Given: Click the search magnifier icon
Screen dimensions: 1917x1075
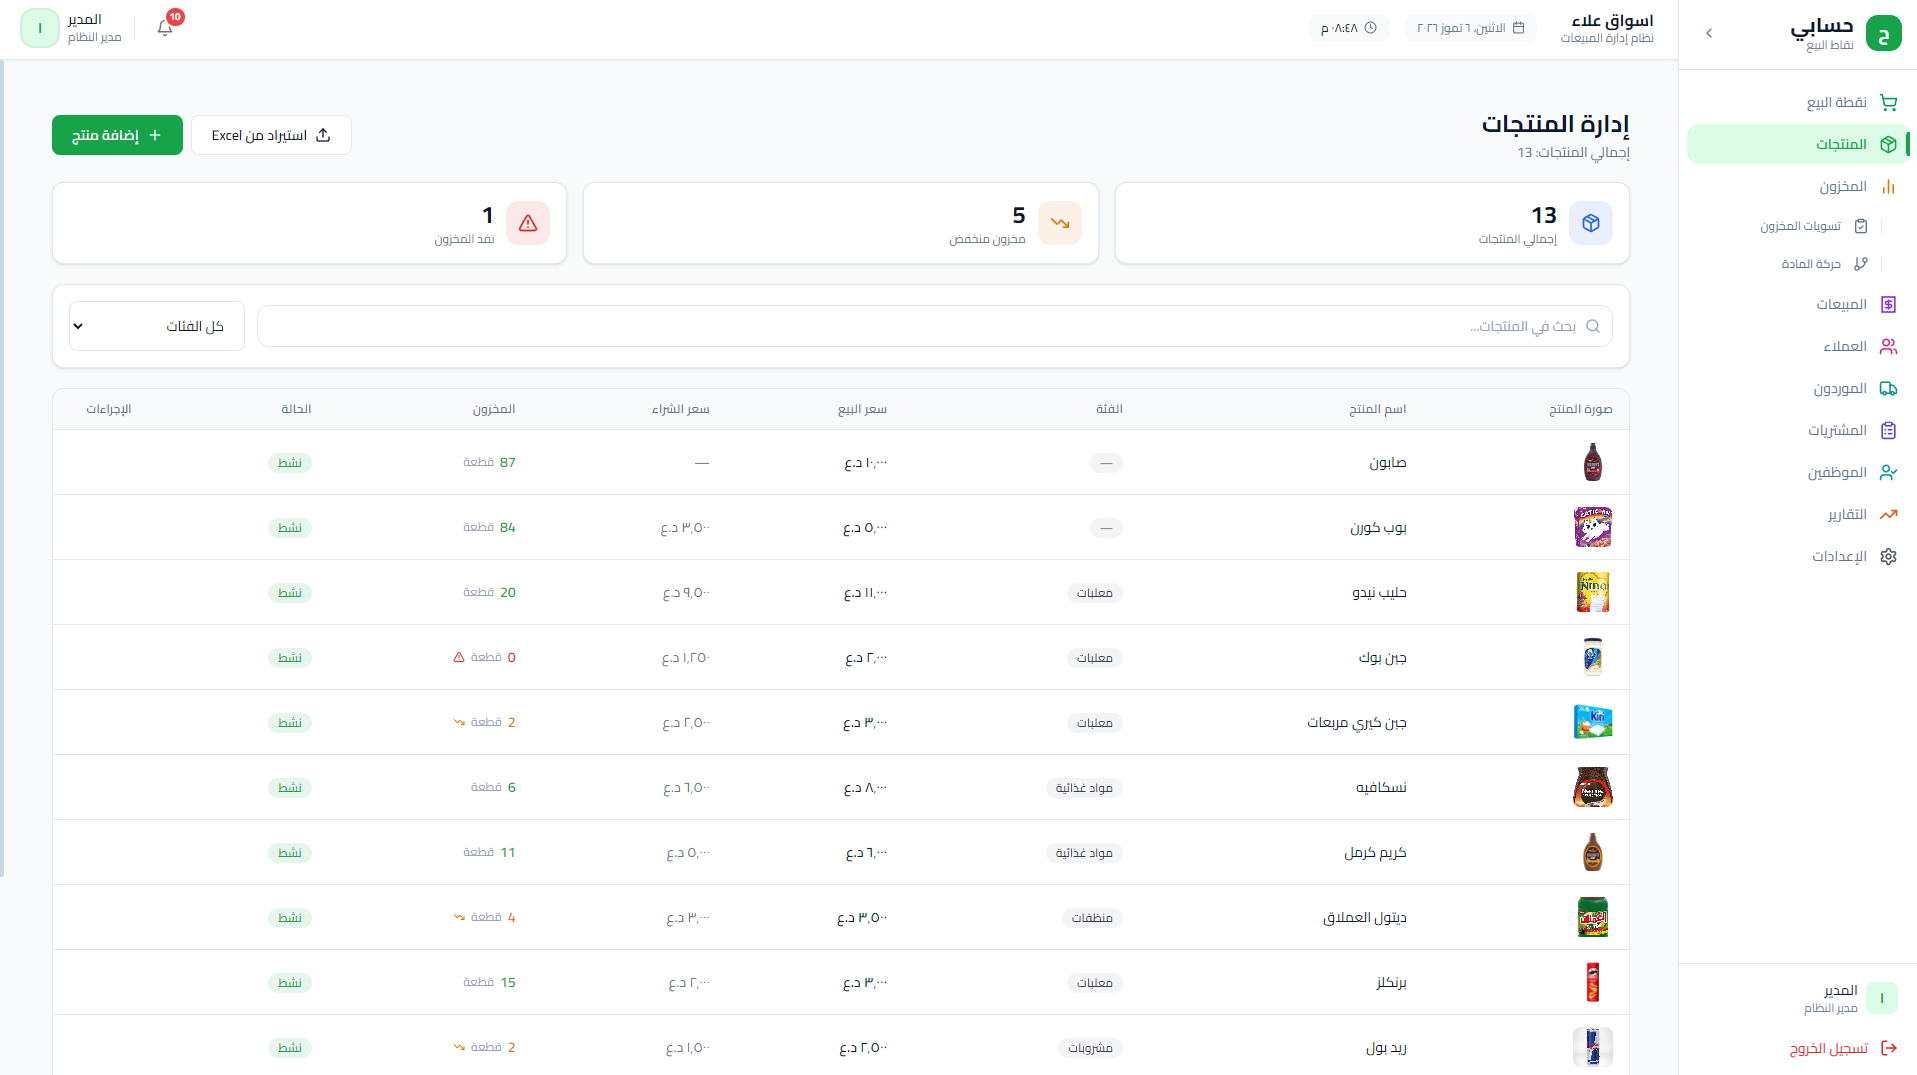Looking at the screenshot, I should point(1593,326).
